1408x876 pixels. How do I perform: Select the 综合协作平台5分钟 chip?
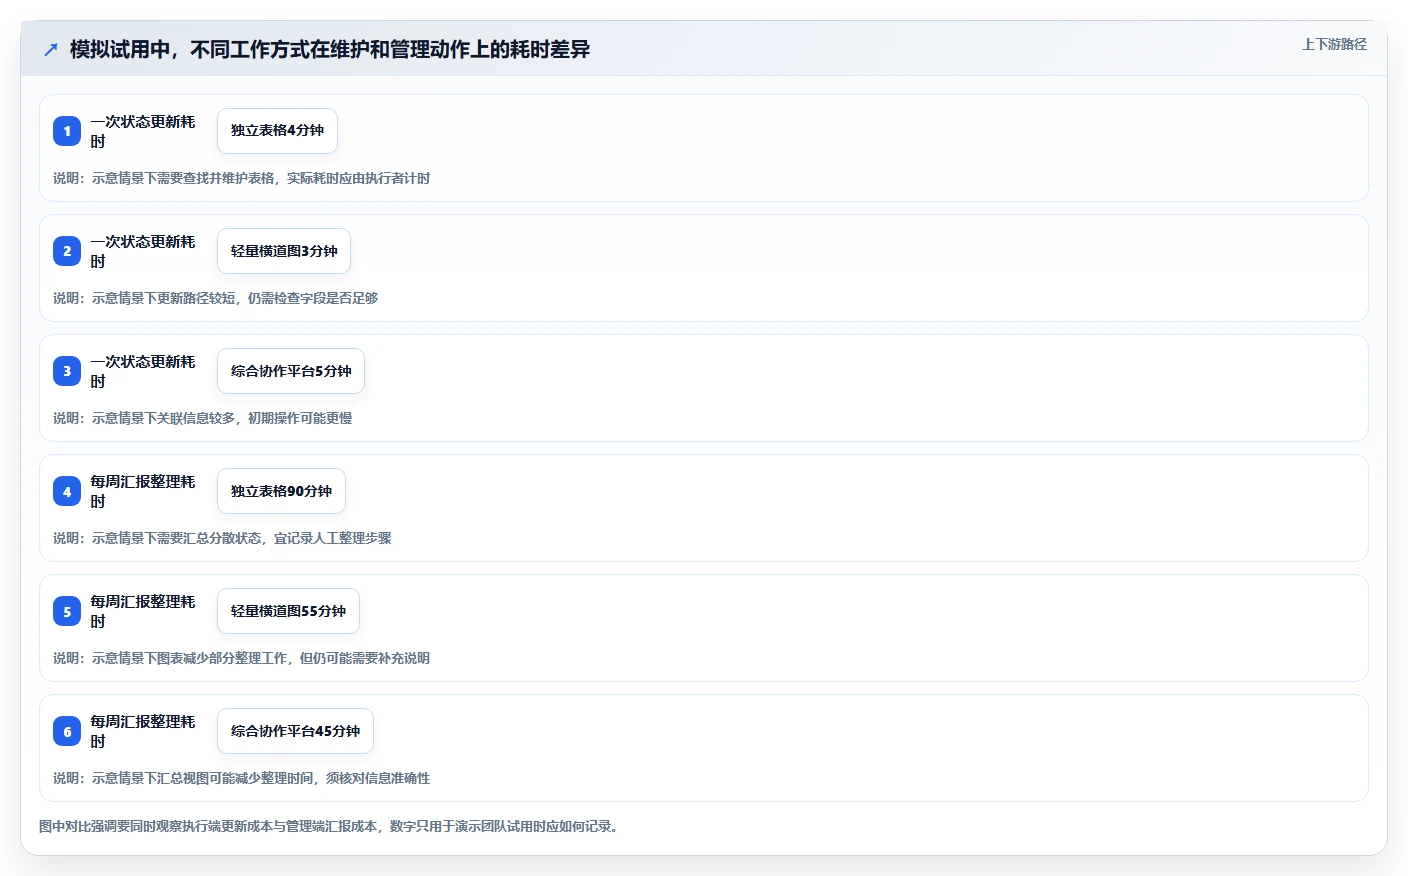[x=291, y=371]
